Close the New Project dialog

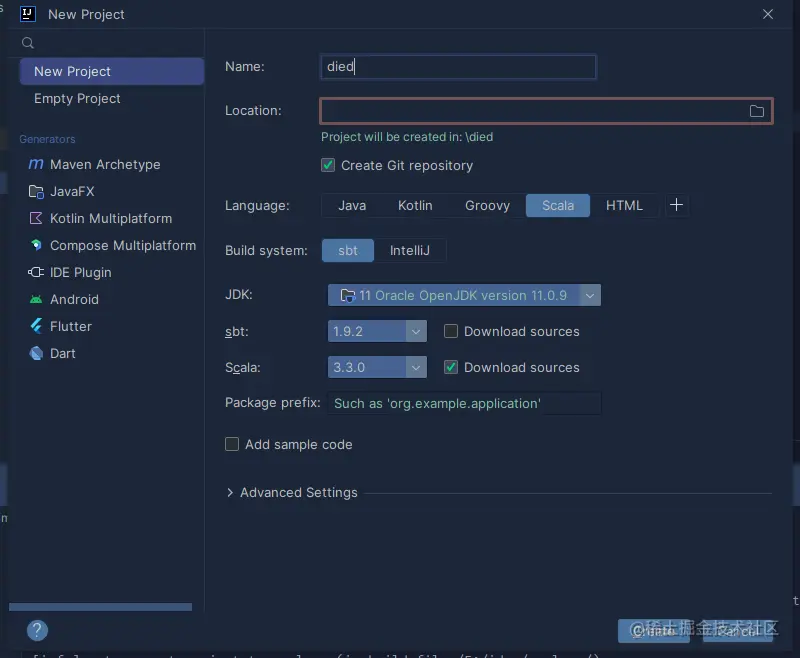pyautogui.click(x=768, y=14)
